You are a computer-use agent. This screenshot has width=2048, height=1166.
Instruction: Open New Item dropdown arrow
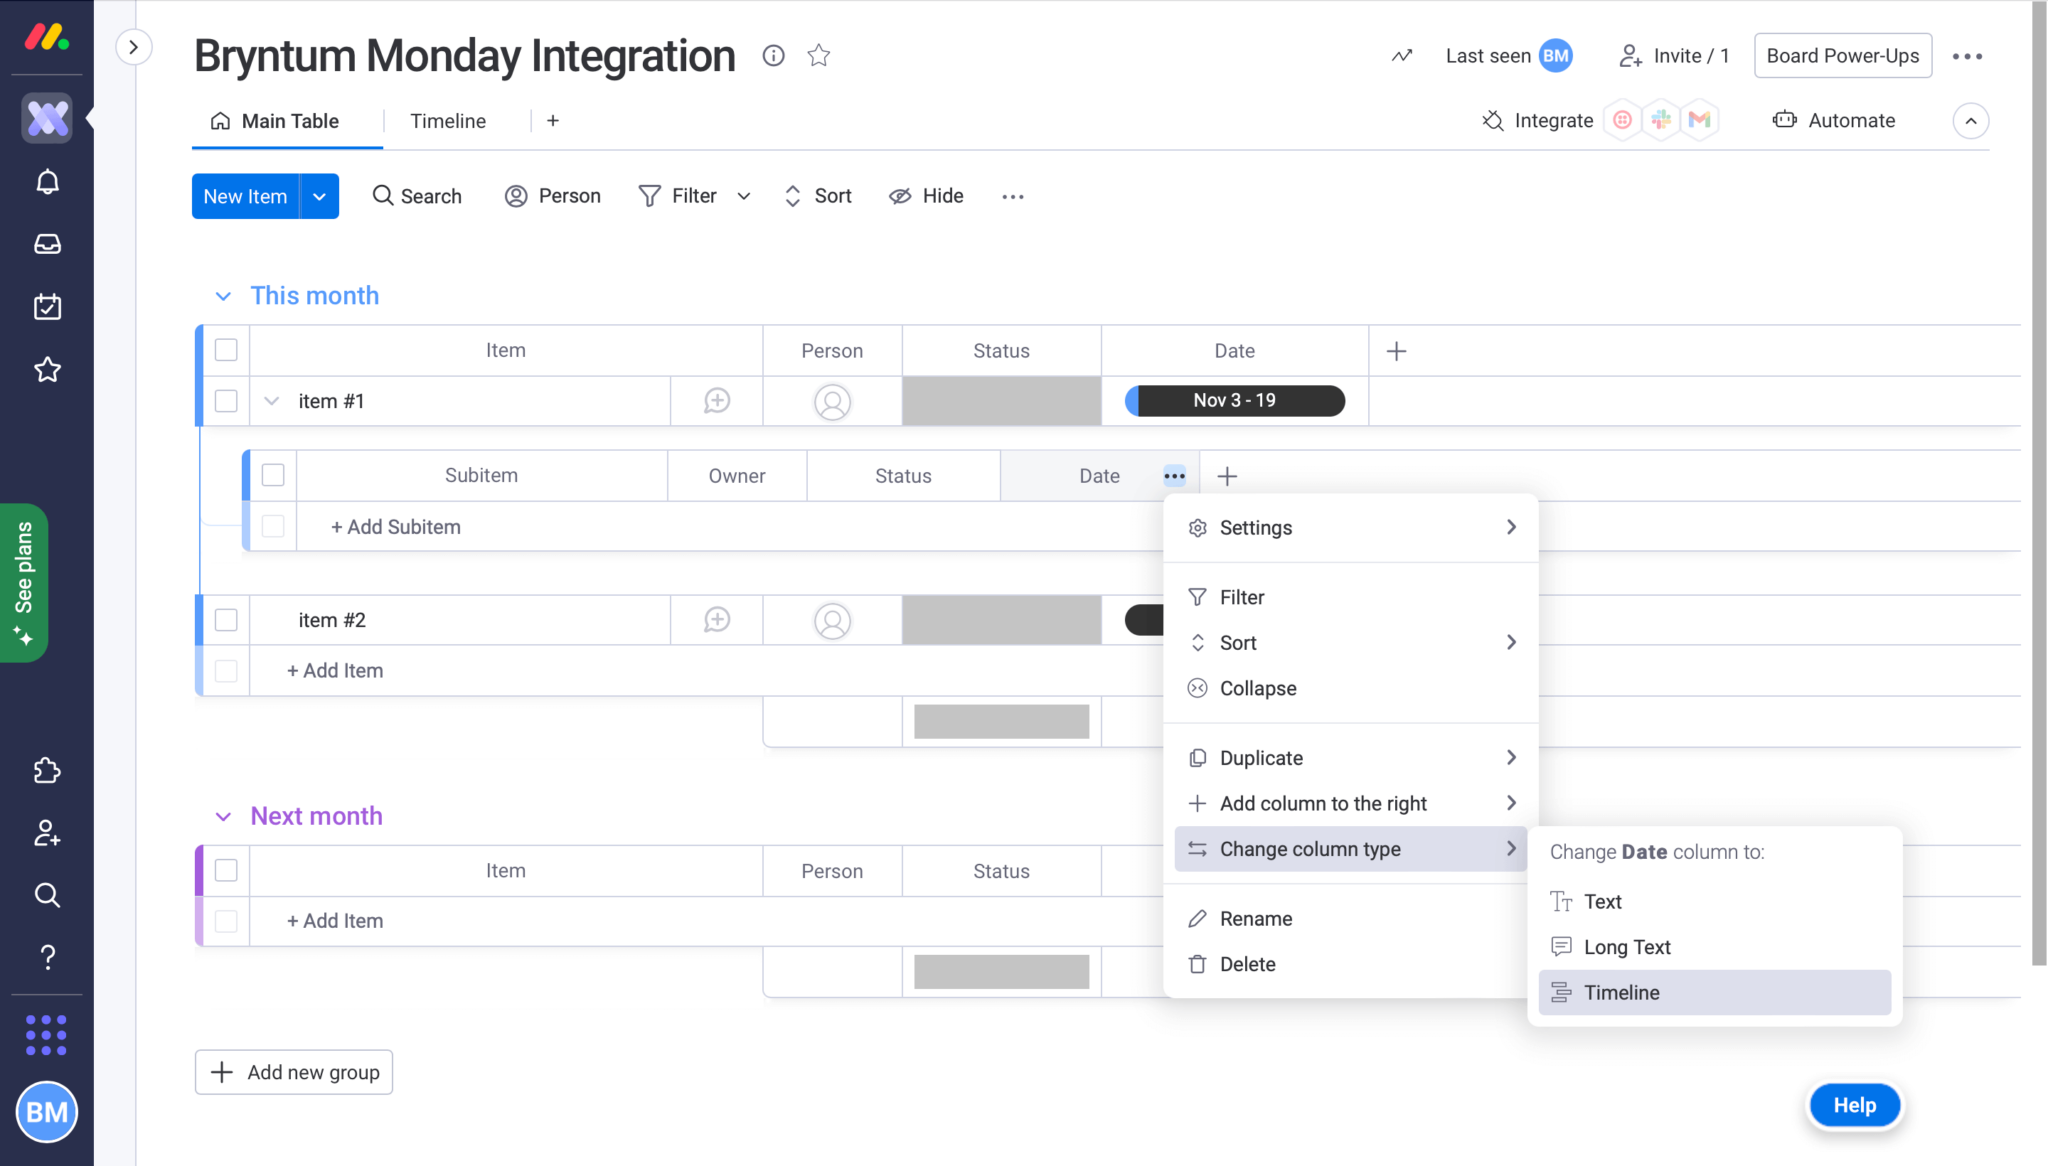point(320,196)
